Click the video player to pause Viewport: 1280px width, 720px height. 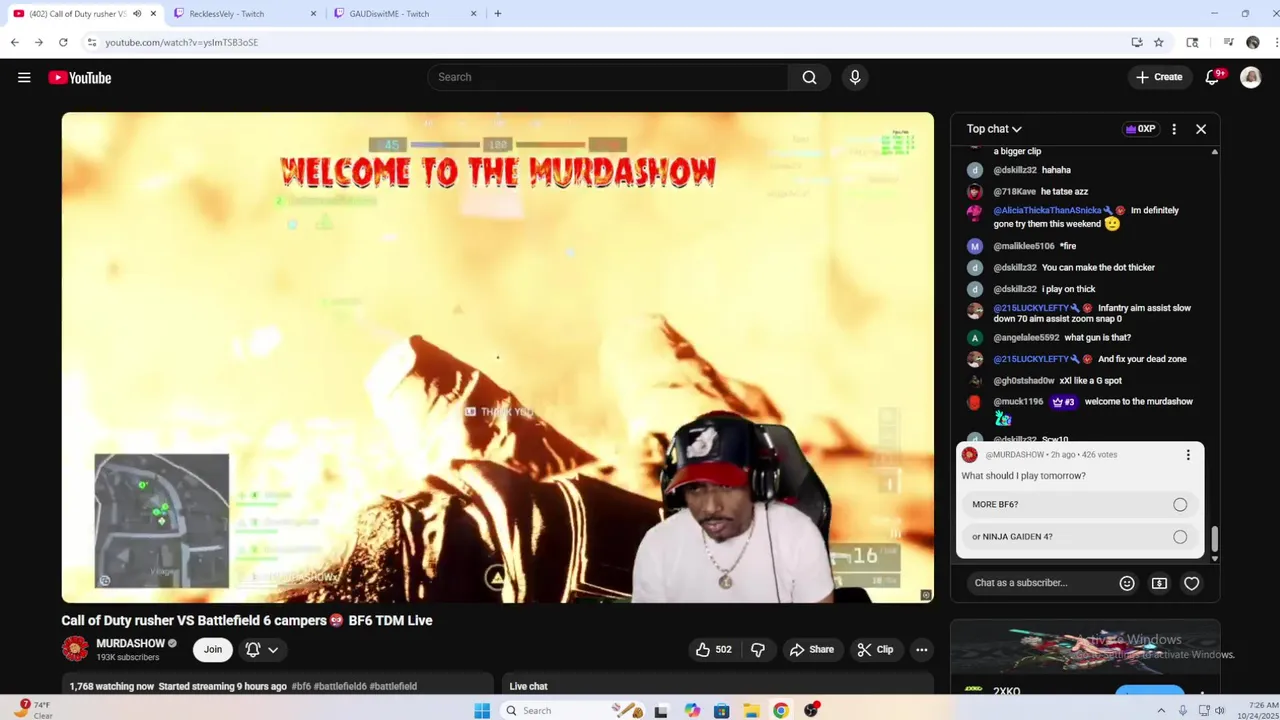pos(498,357)
